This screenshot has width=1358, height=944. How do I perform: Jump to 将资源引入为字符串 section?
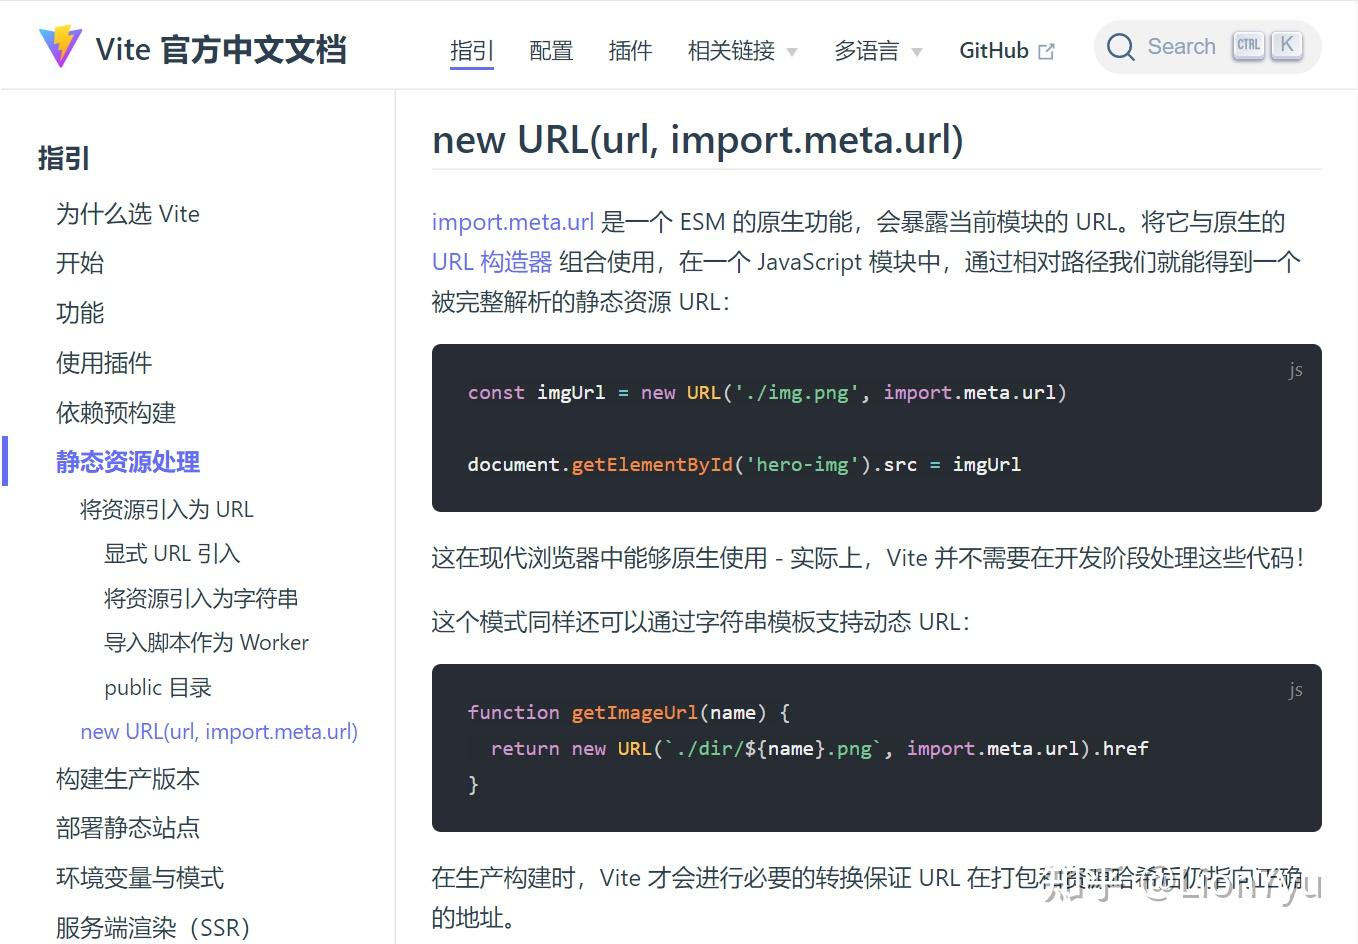click(201, 598)
